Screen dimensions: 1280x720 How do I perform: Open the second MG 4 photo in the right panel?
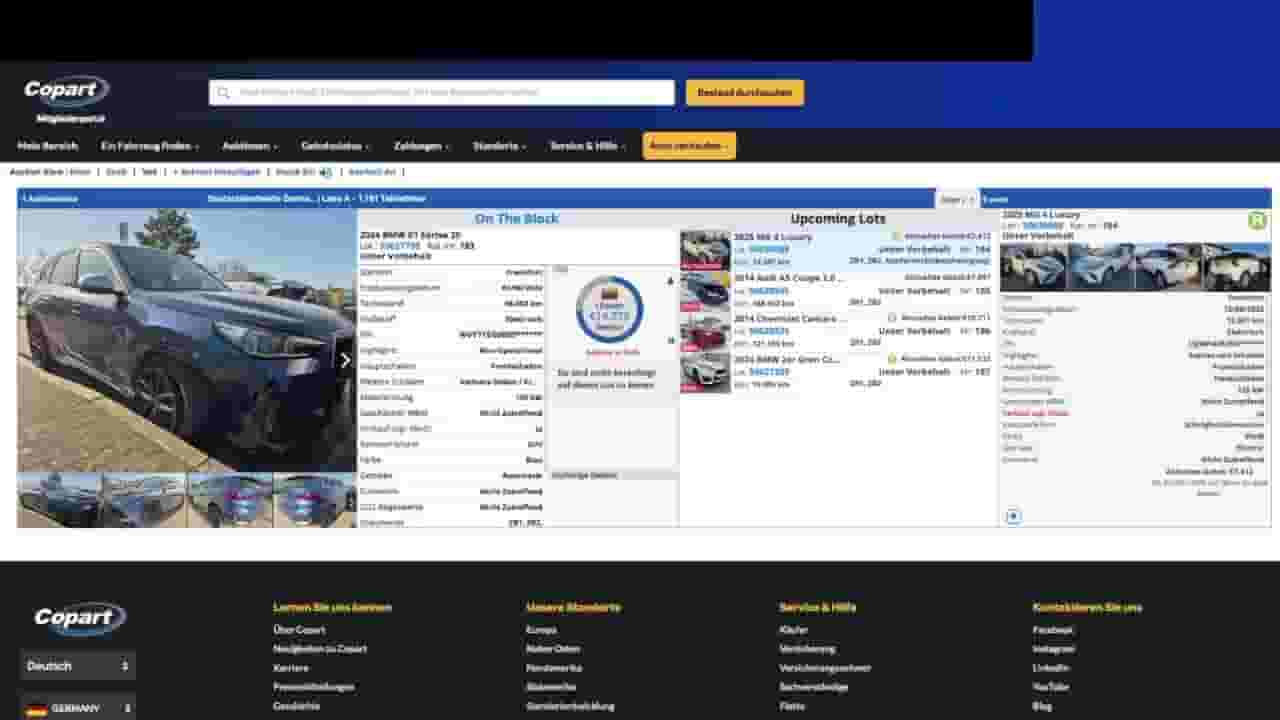click(1101, 267)
